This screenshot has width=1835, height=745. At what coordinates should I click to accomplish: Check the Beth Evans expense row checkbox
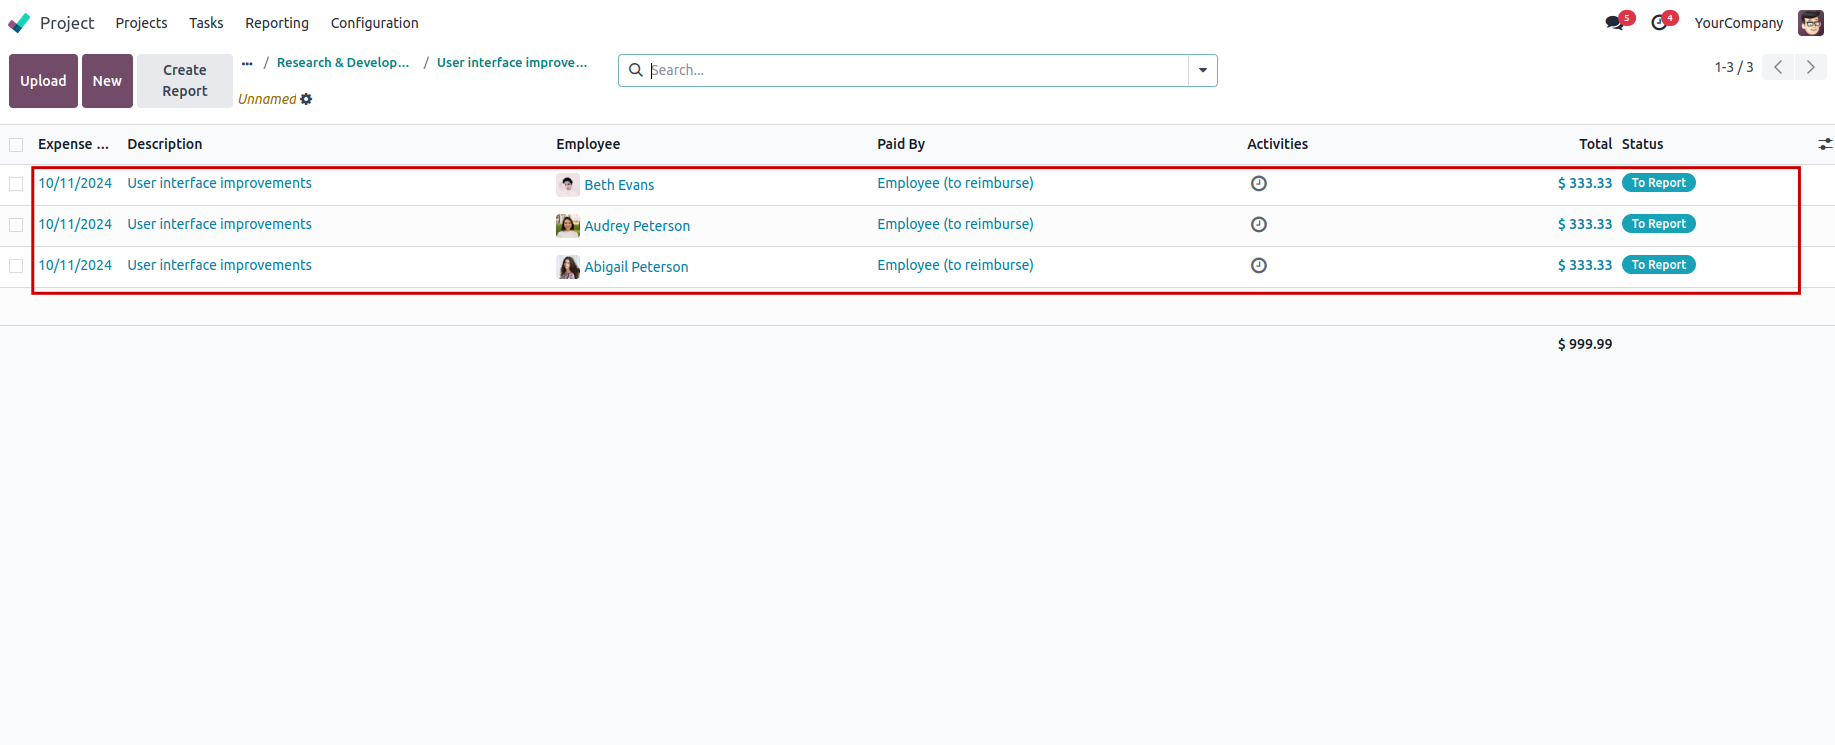click(16, 184)
